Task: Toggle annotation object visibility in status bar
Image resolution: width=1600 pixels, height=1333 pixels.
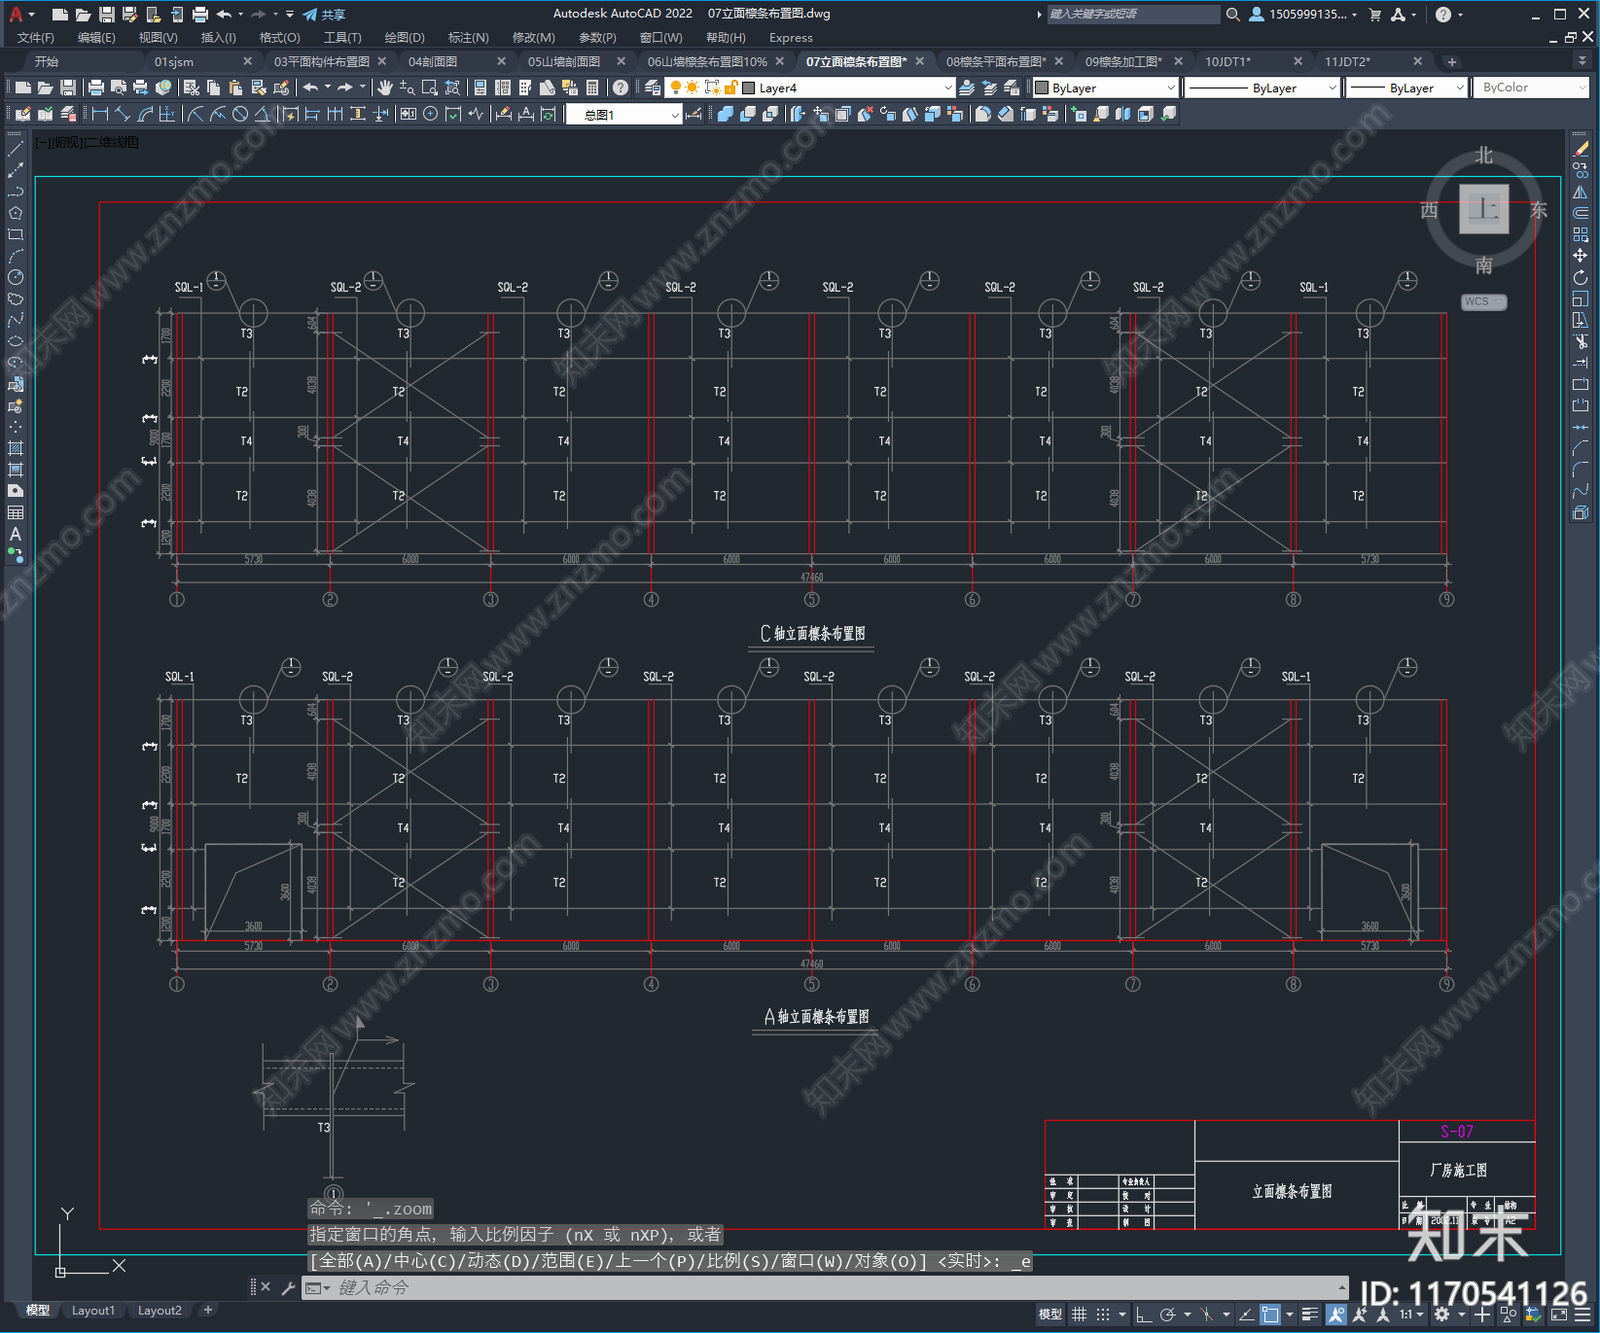Action: pos(1336,1314)
